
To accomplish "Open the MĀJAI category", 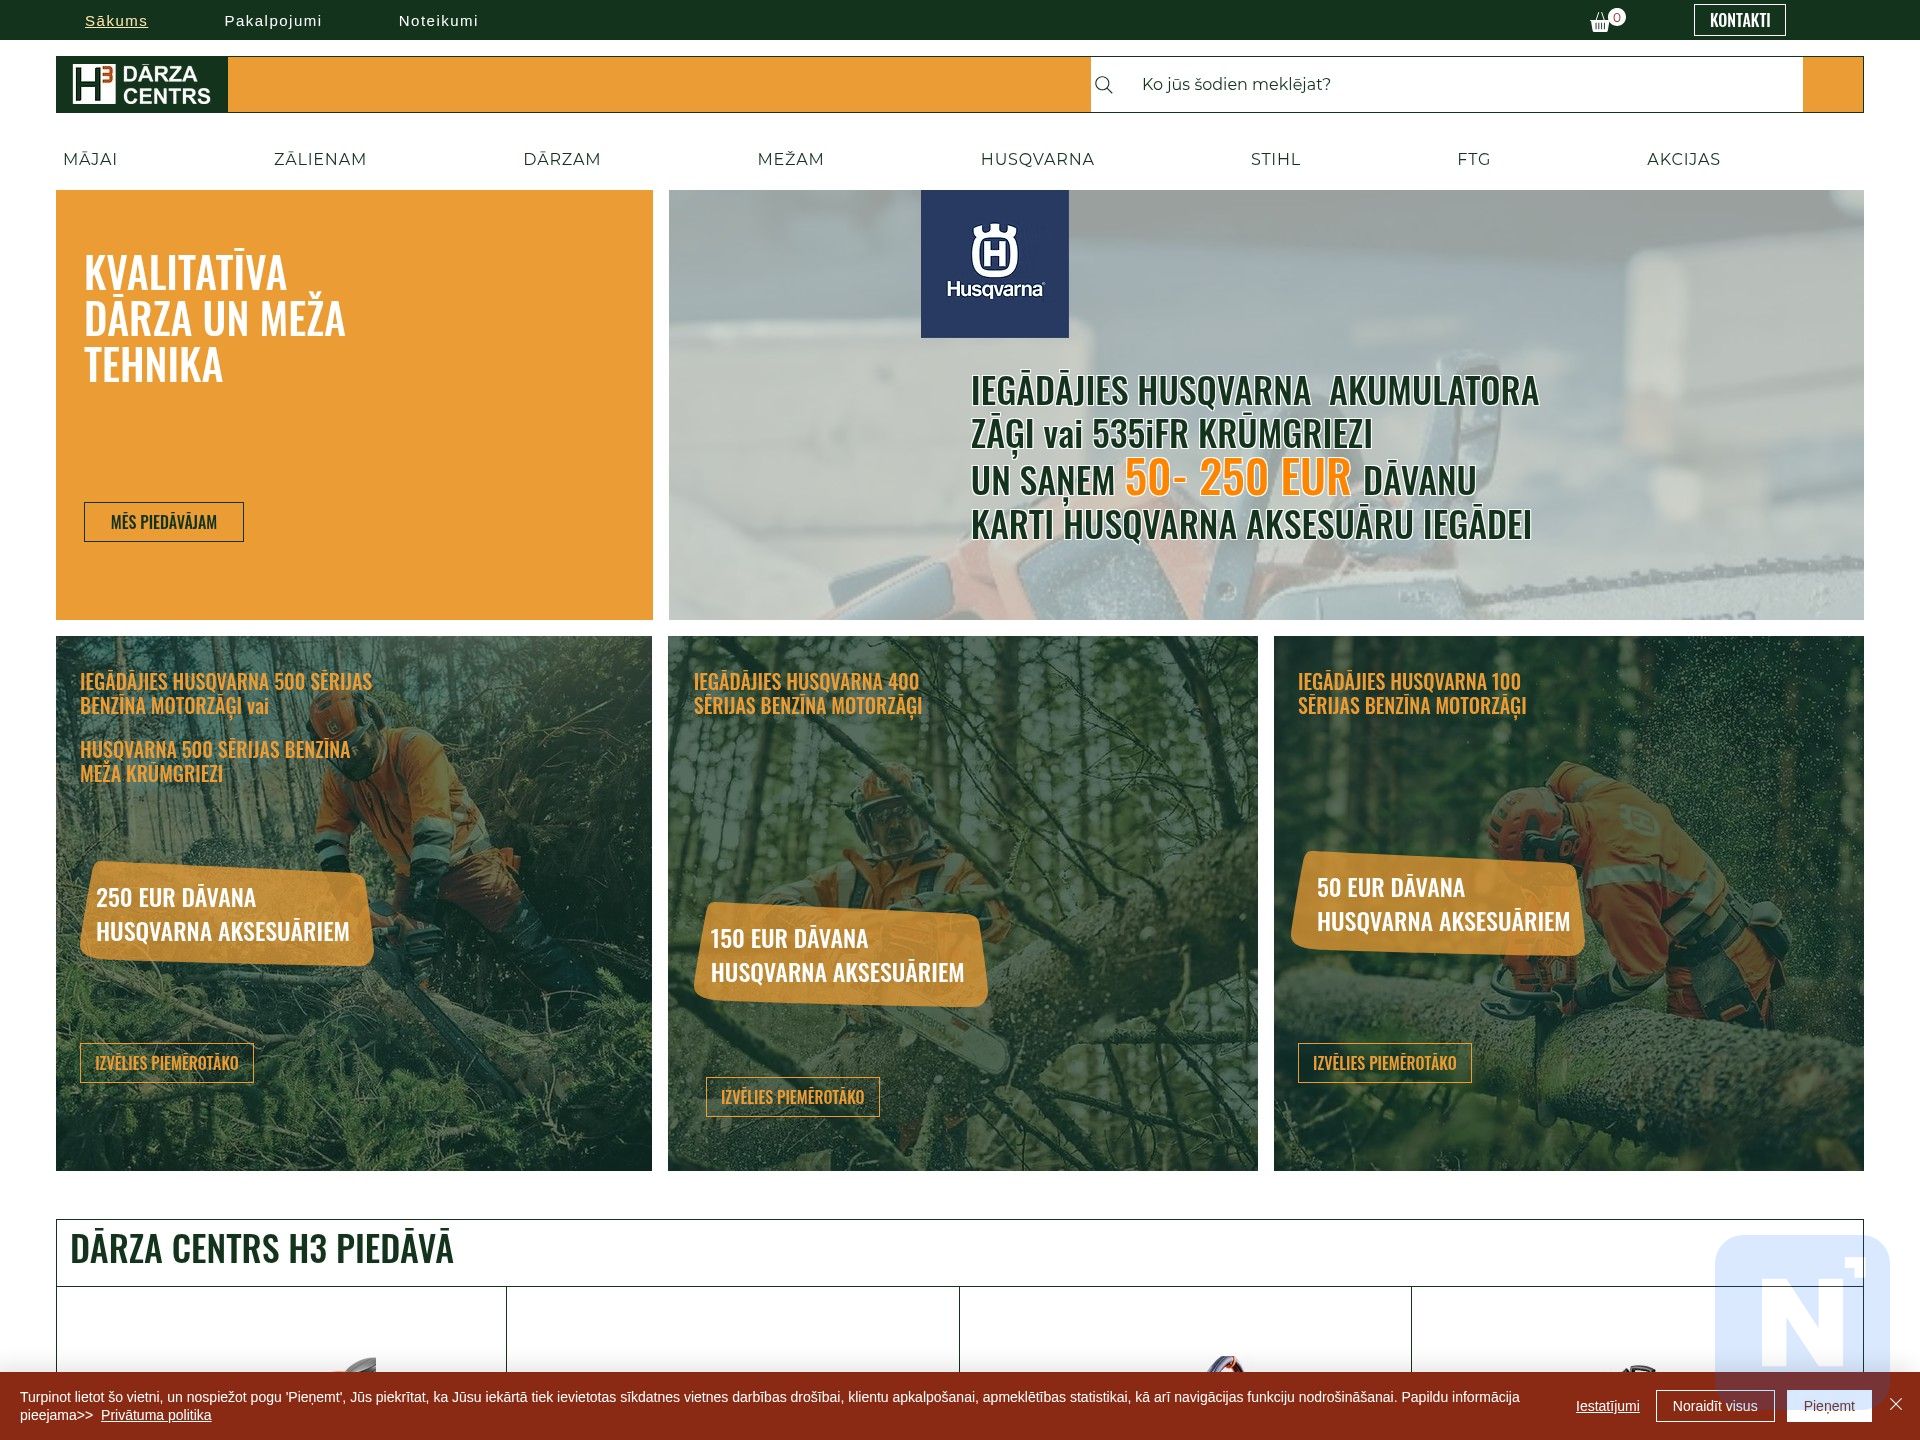I will pyautogui.click(x=90, y=159).
